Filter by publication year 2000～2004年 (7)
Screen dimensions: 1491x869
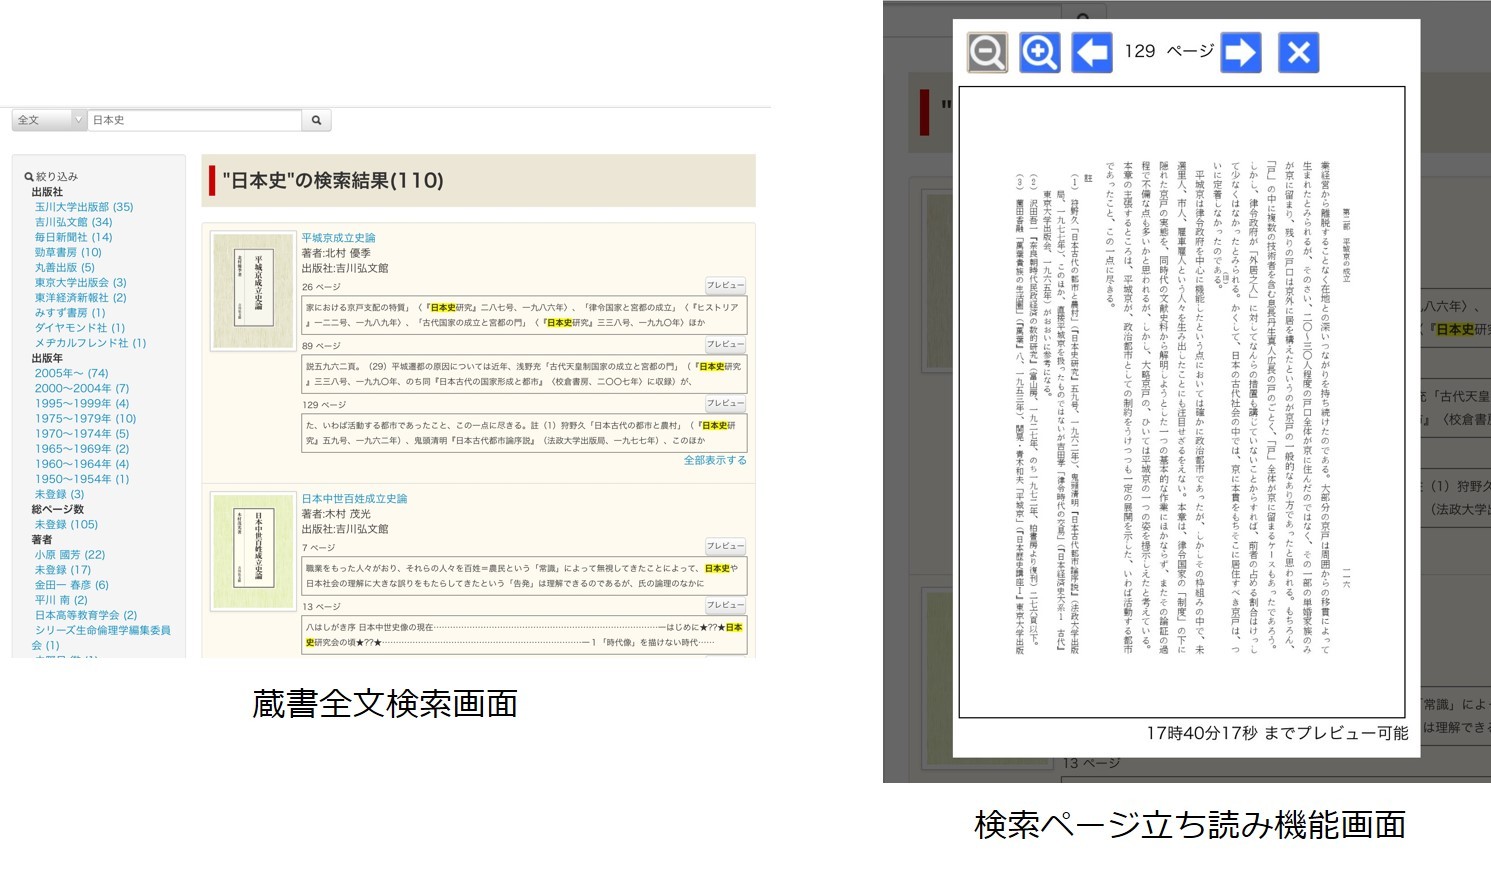click(82, 388)
